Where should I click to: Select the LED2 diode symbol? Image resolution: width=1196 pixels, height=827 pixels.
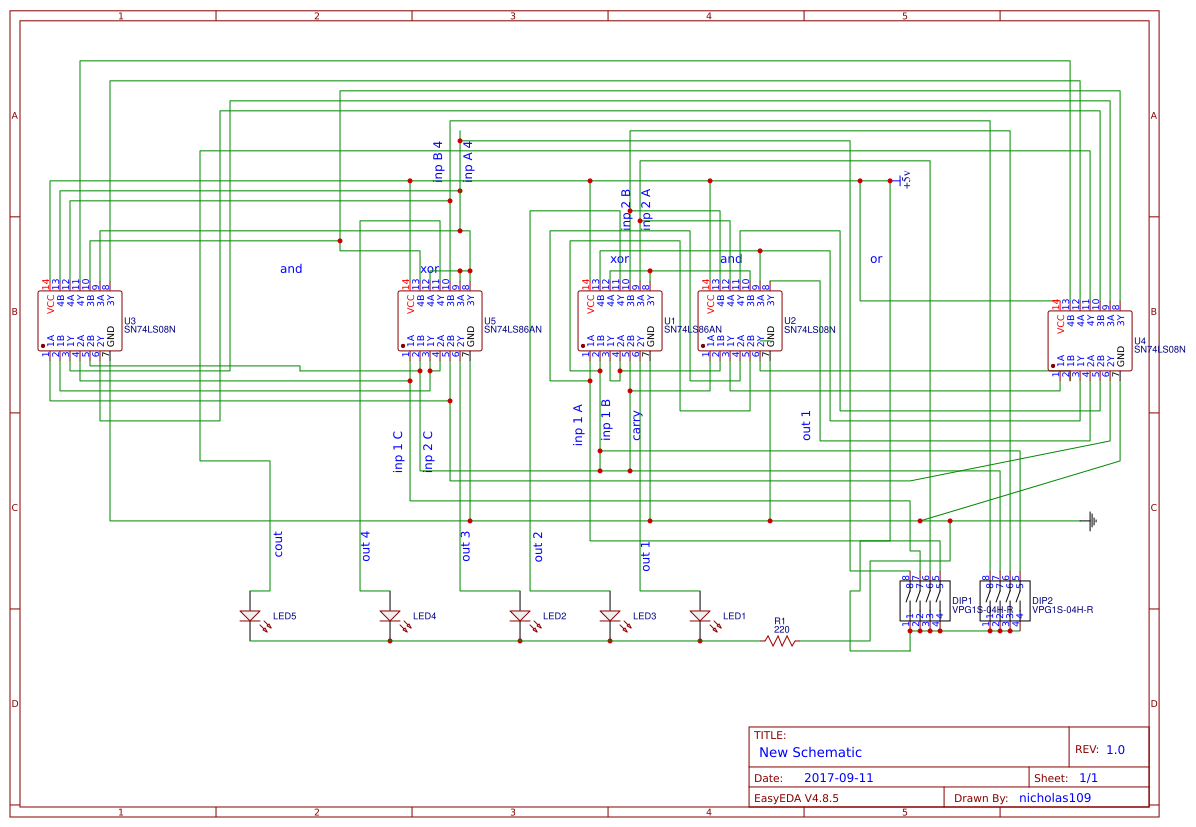pyautogui.click(x=518, y=616)
